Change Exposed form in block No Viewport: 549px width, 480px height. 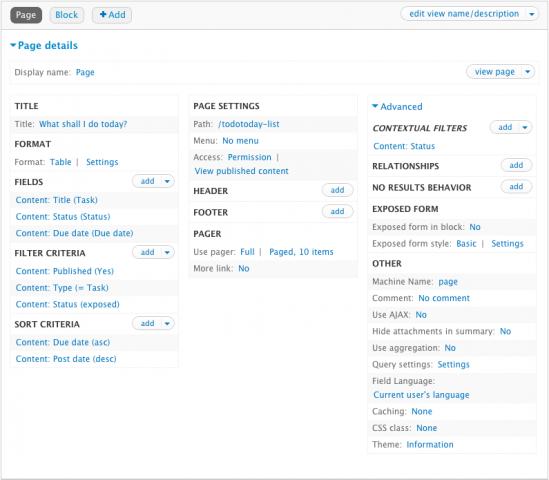tap(475, 227)
